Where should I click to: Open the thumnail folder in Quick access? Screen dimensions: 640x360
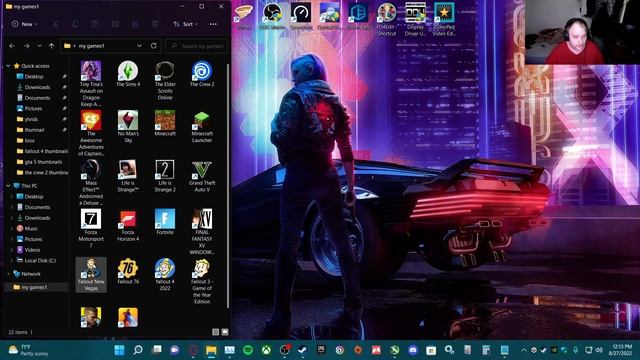point(34,130)
